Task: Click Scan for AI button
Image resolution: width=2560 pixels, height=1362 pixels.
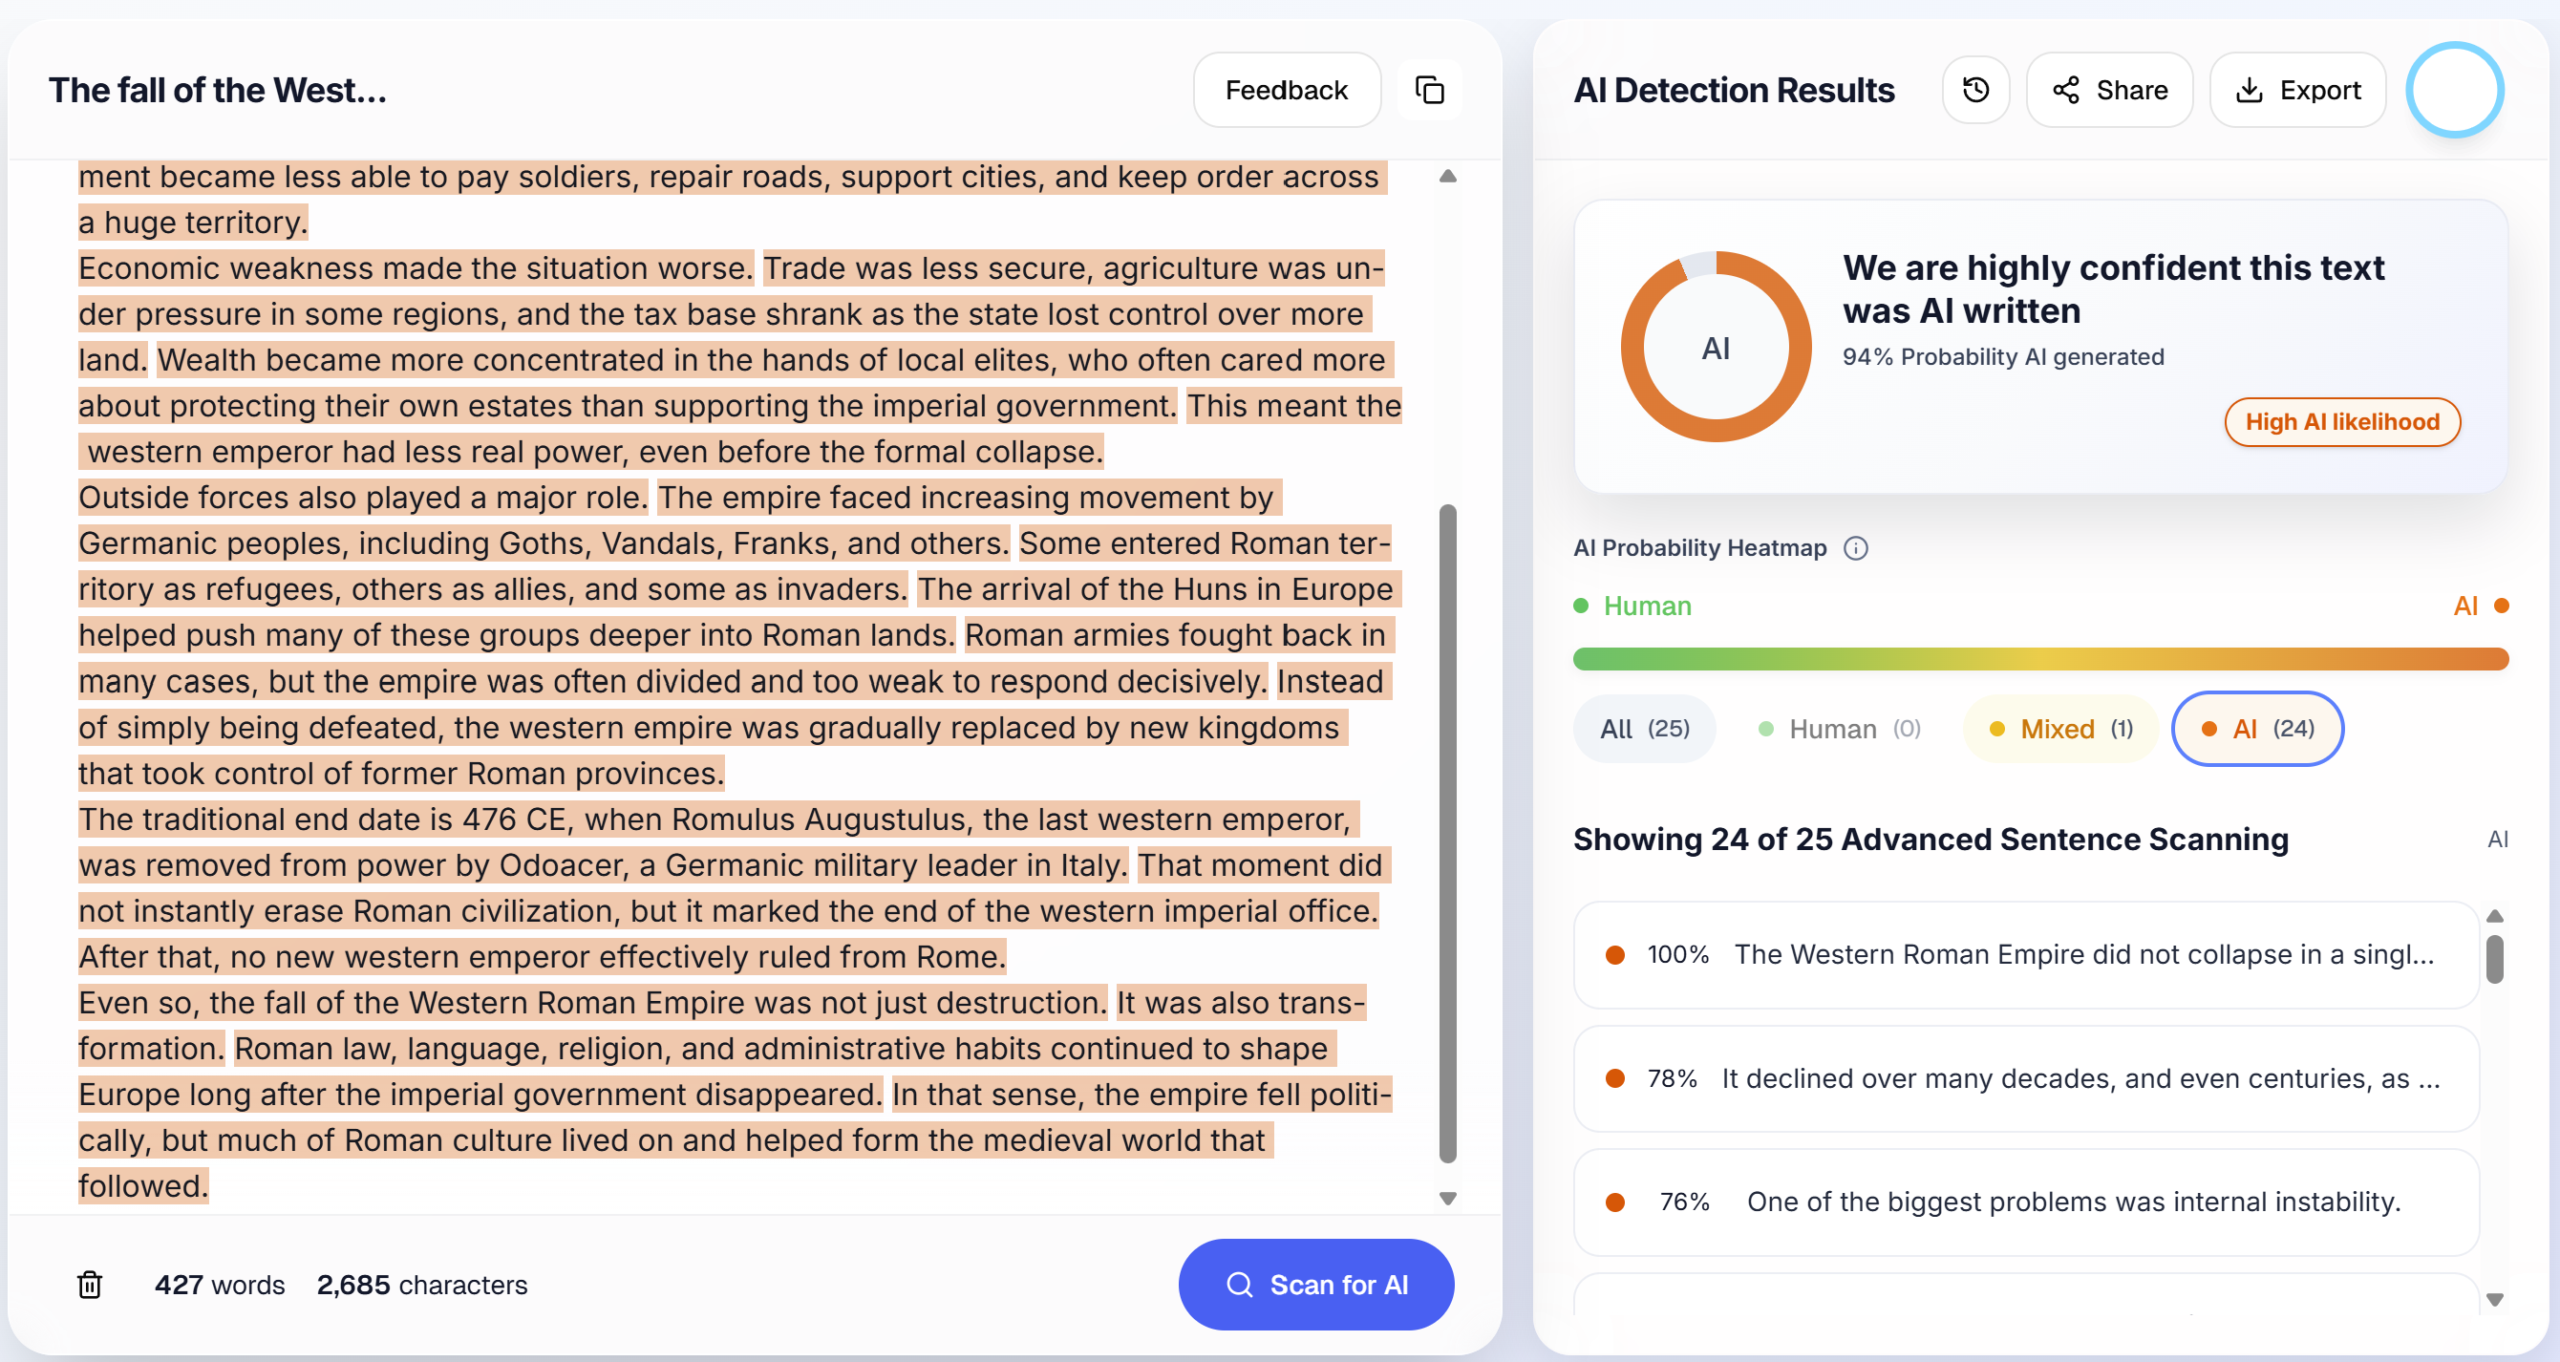Action: [x=1316, y=1284]
